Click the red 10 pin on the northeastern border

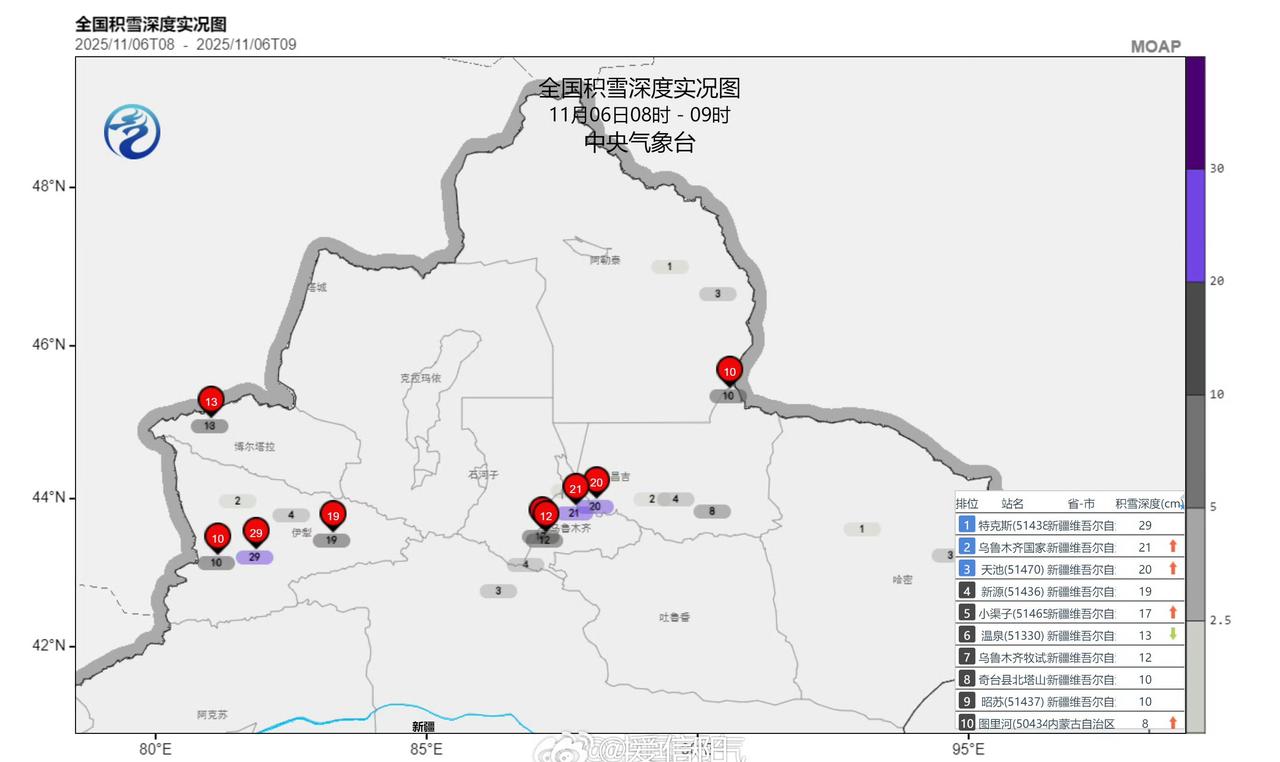pyautogui.click(x=730, y=371)
